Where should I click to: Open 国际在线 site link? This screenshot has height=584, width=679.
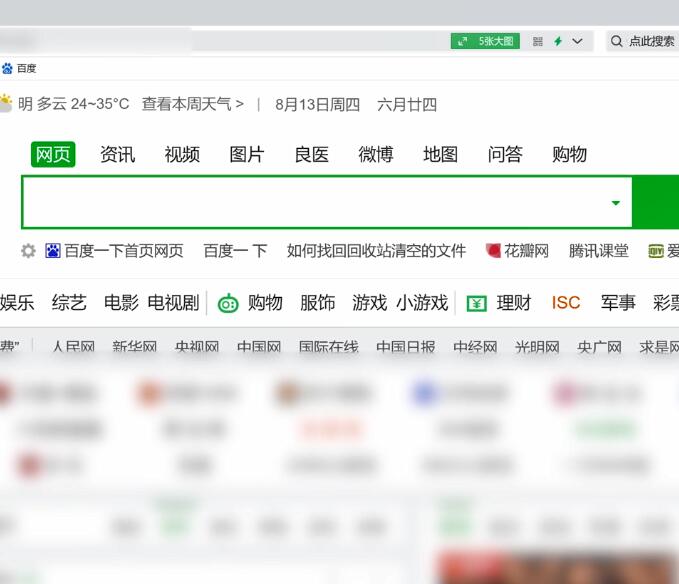(x=329, y=346)
